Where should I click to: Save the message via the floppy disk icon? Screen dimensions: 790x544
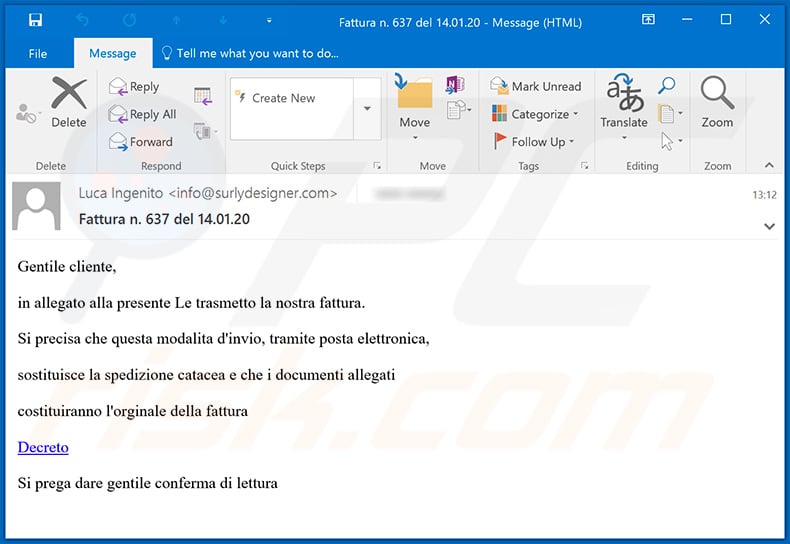[x=35, y=20]
